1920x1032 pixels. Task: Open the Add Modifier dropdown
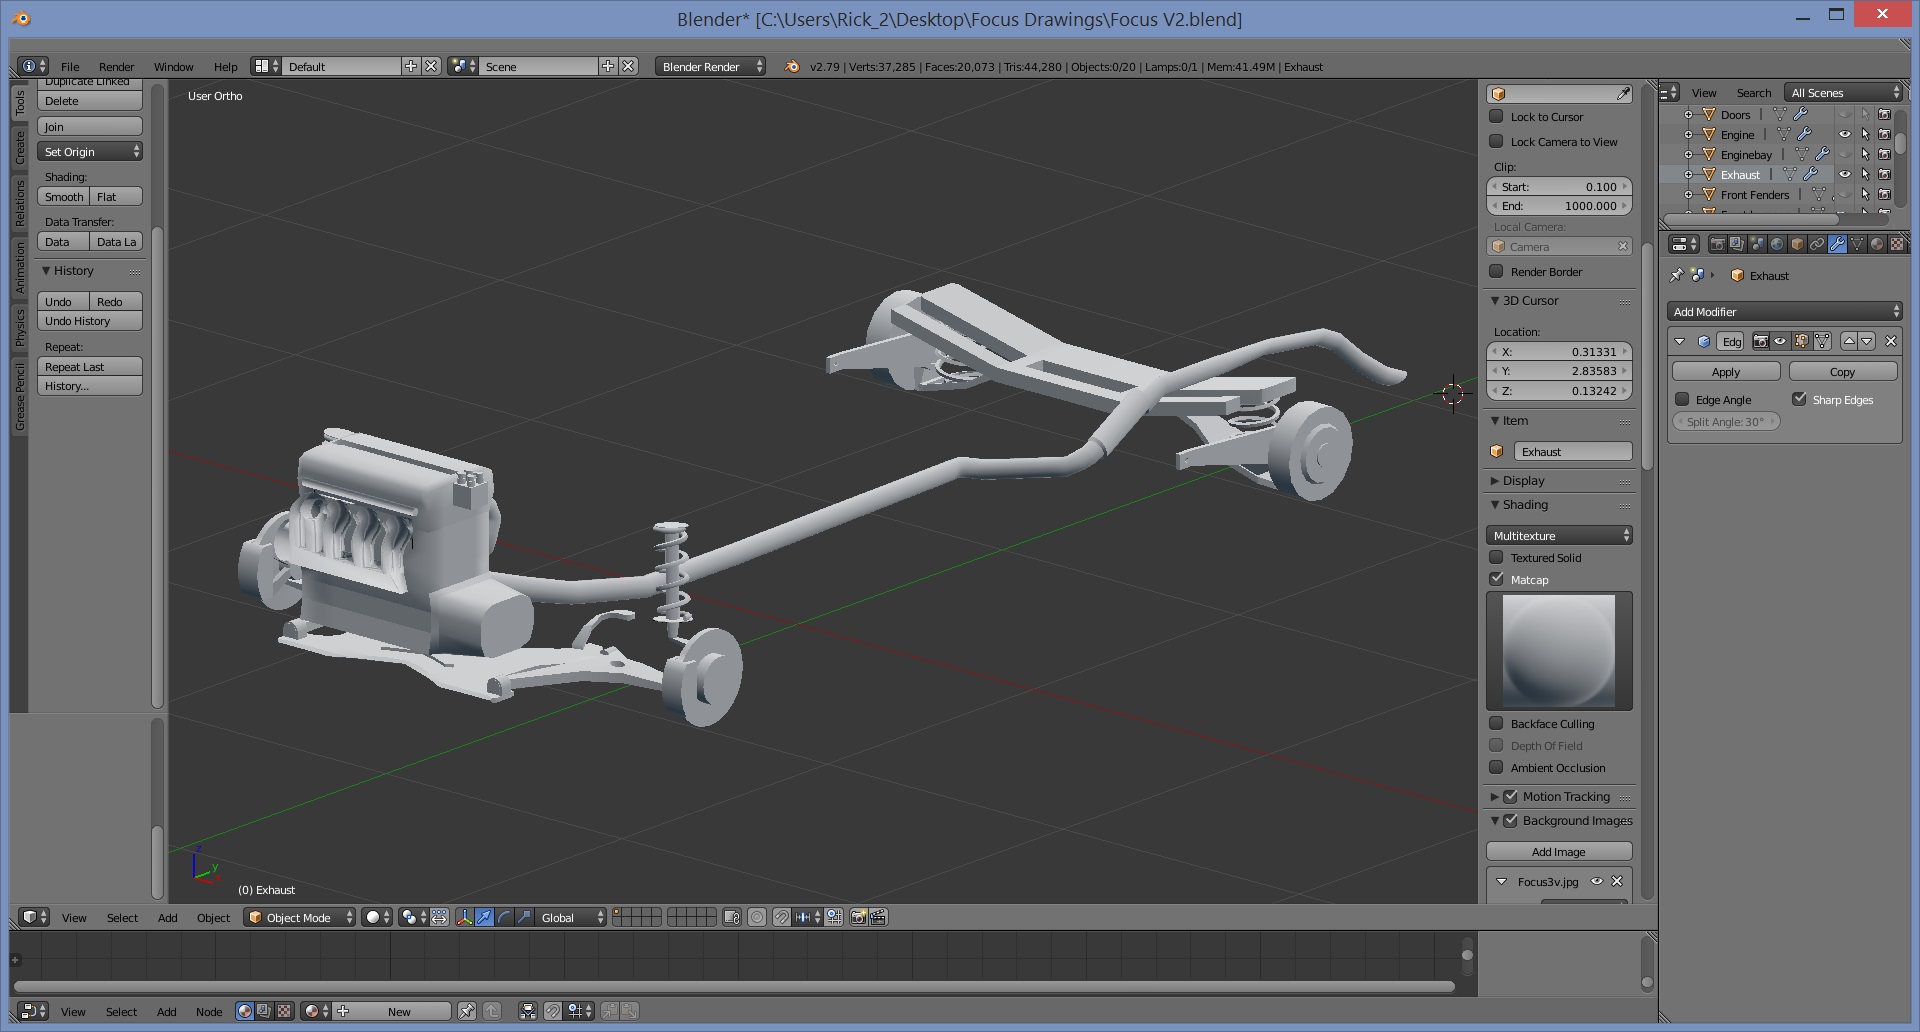(x=1784, y=311)
